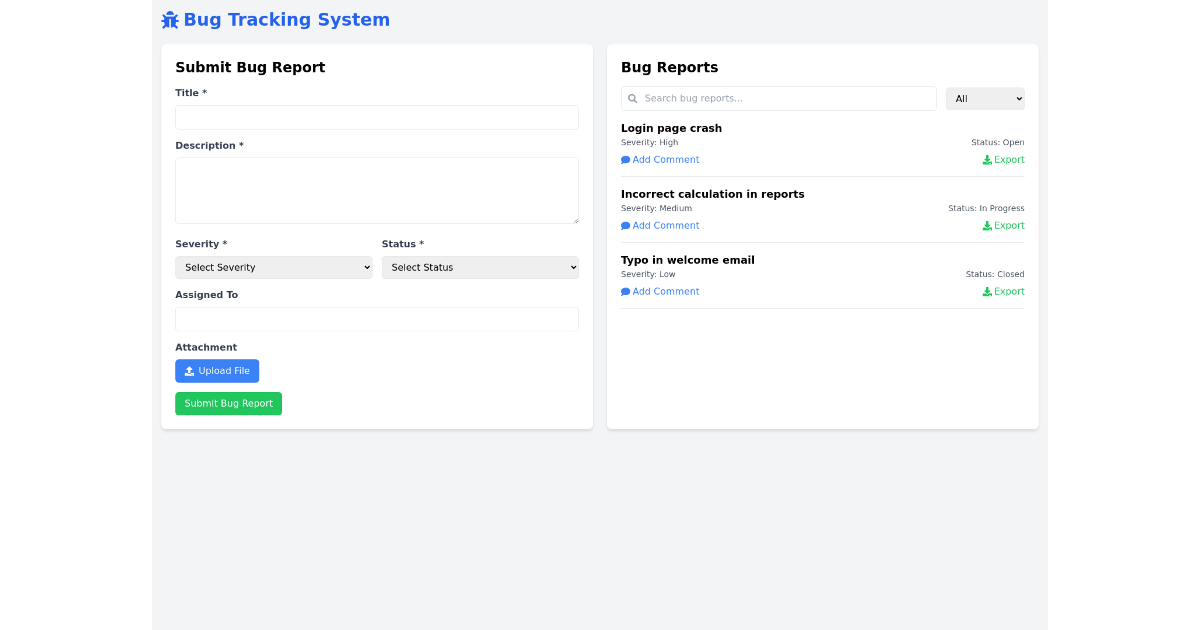Click the Submit Bug Report button
This screenshot has width=1200, height=630.
click(228, 403)
